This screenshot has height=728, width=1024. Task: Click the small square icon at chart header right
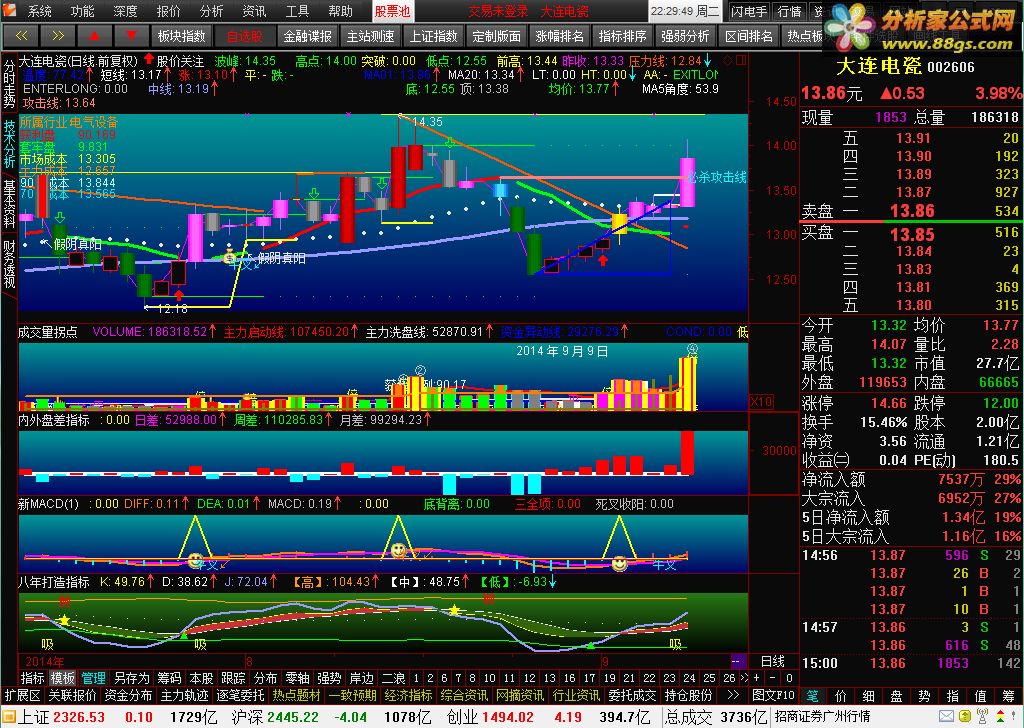coord(741,60)
